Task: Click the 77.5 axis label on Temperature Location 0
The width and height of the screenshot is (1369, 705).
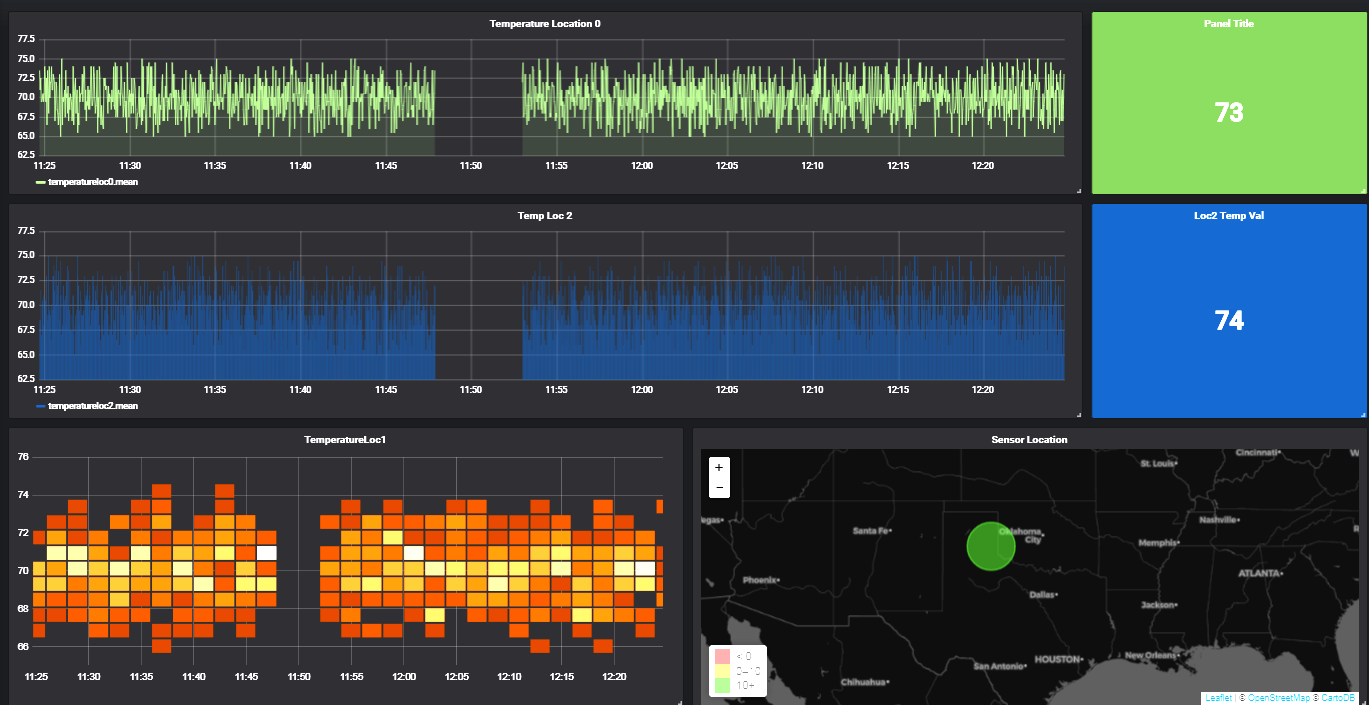Action: [x=26, y=39]
